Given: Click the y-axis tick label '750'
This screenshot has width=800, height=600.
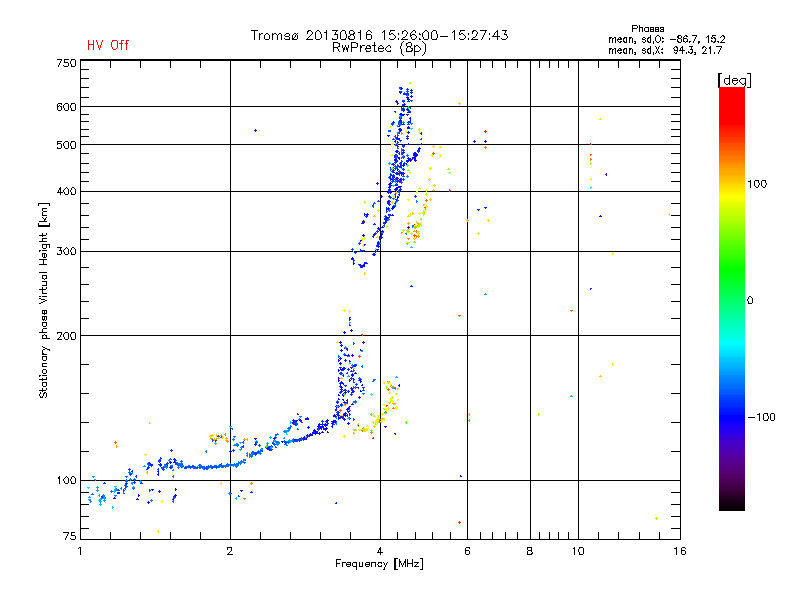Looking at the screenshot, I should click(66, 63).
